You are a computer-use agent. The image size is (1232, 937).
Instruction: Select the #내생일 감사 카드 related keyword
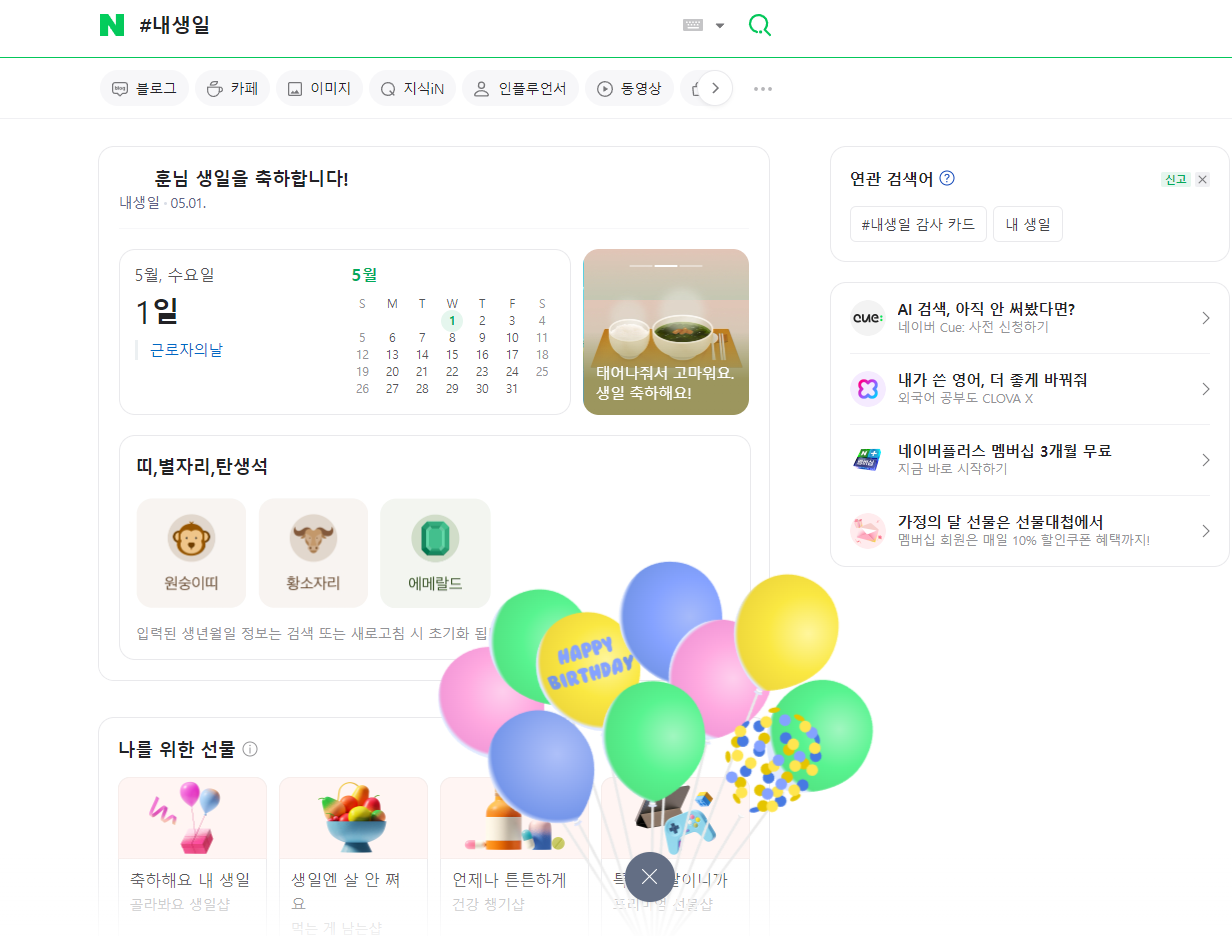click(918, 224)
